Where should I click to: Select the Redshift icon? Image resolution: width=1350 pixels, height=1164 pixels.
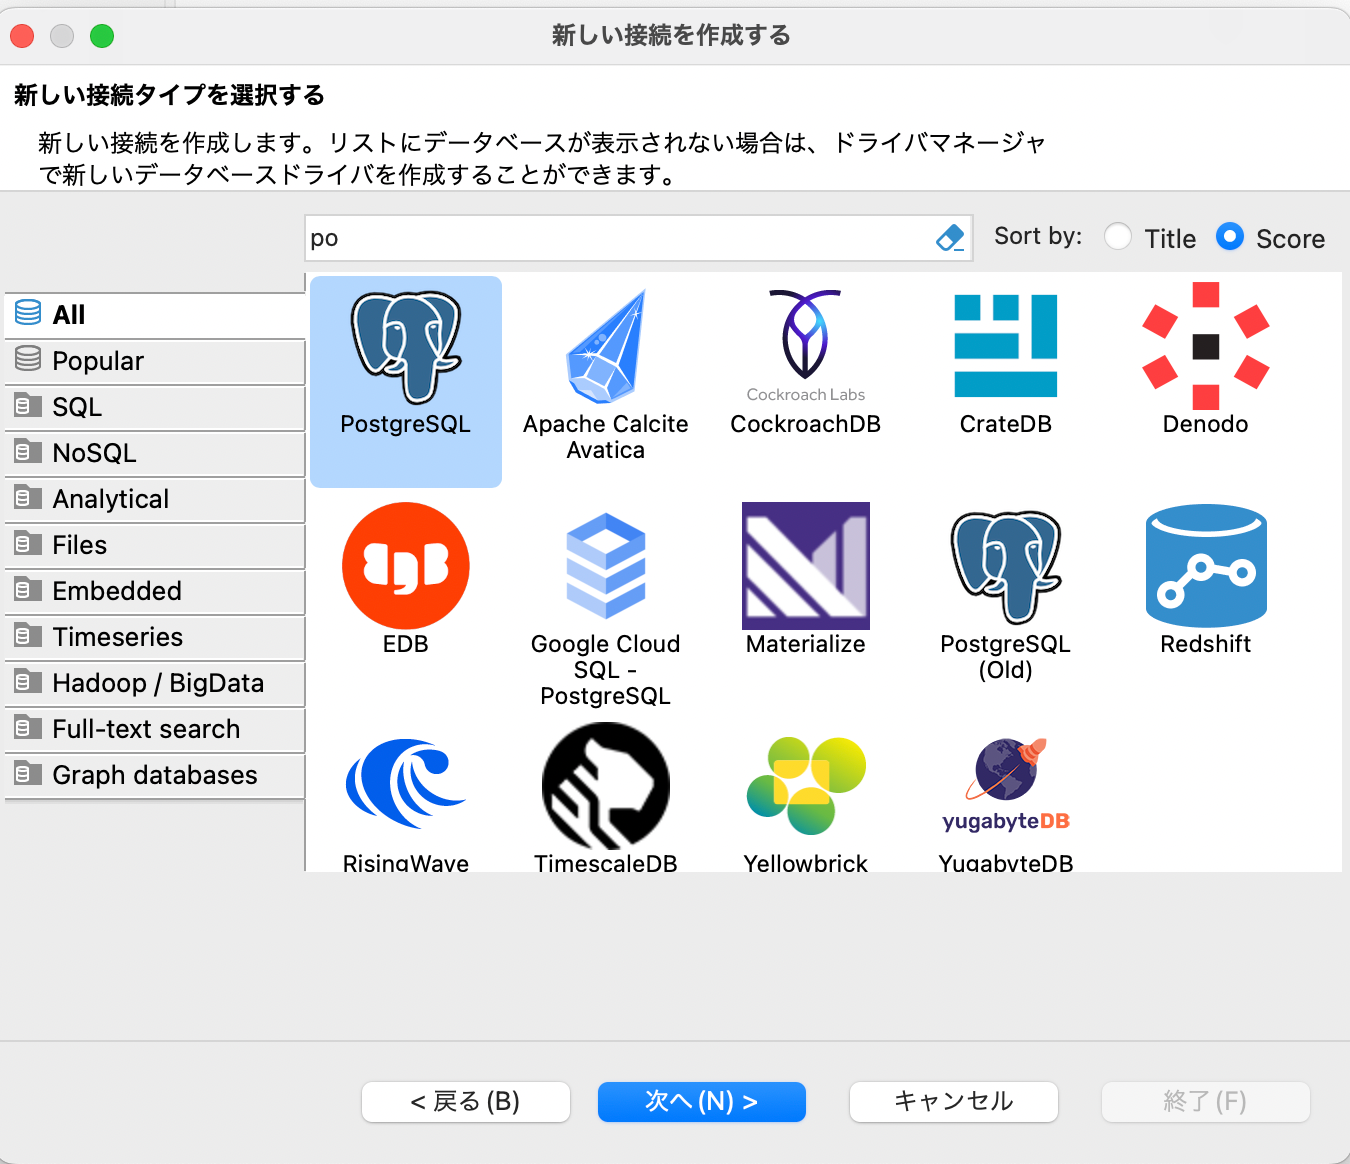[1206, 566]
